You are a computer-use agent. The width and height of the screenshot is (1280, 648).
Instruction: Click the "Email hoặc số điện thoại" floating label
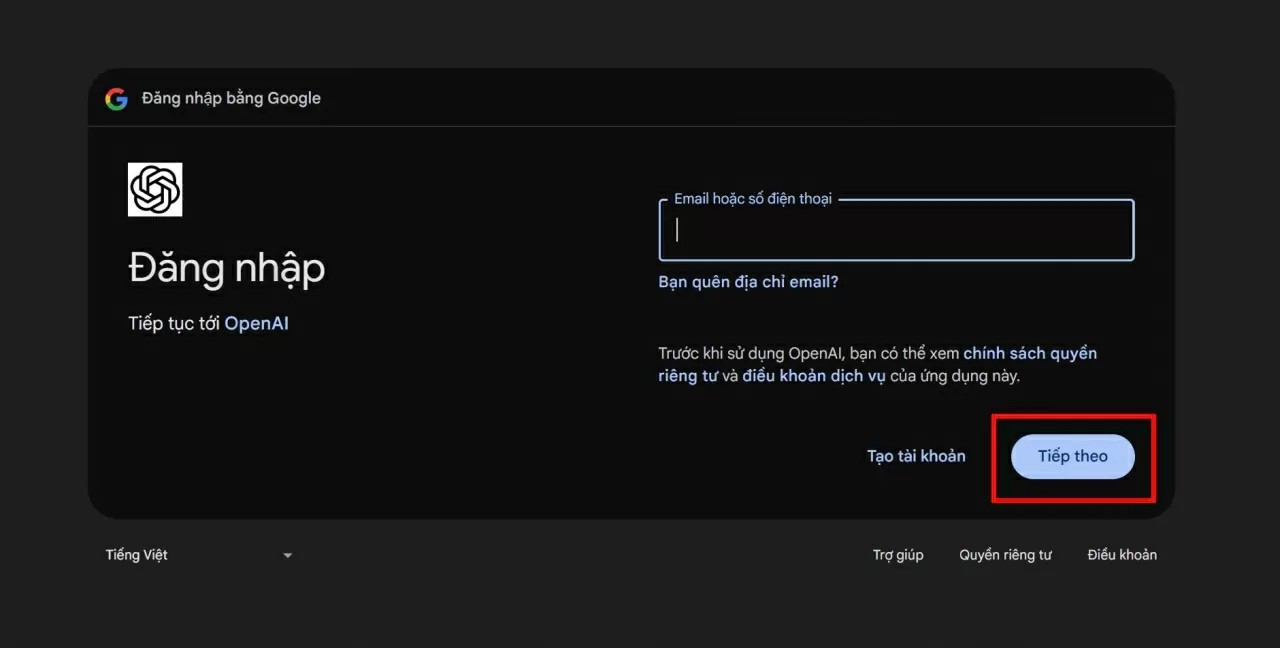(752, 199)
